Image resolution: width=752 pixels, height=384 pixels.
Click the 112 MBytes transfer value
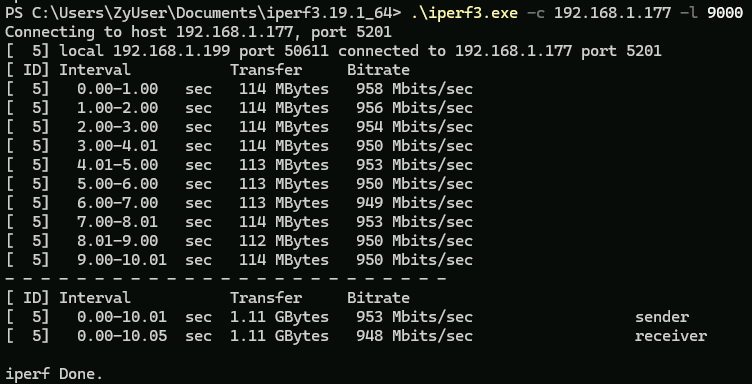[284, 241]
